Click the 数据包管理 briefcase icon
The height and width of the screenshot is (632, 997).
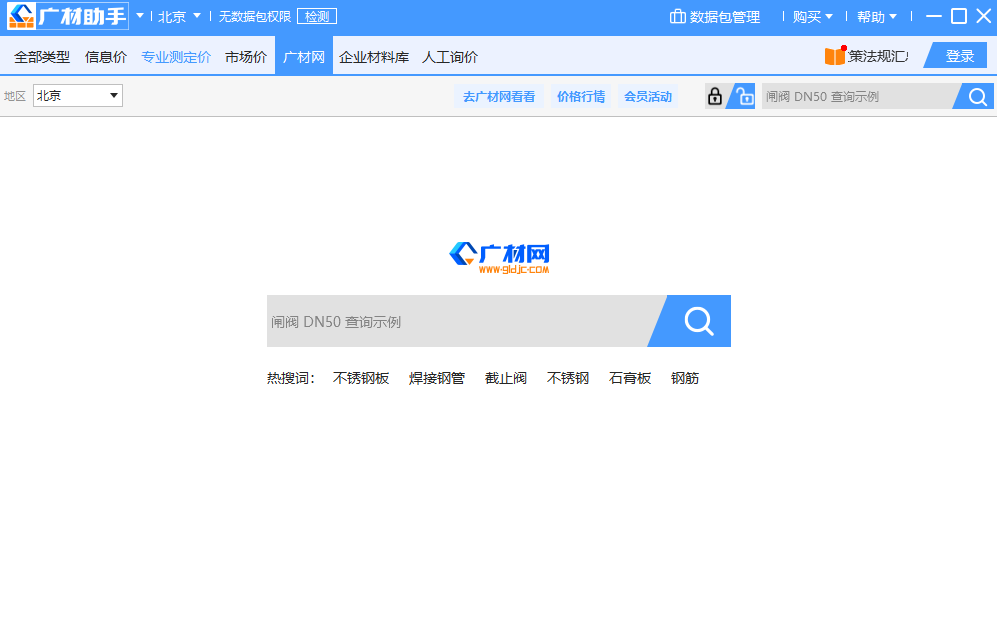click(x=677, y=17)
